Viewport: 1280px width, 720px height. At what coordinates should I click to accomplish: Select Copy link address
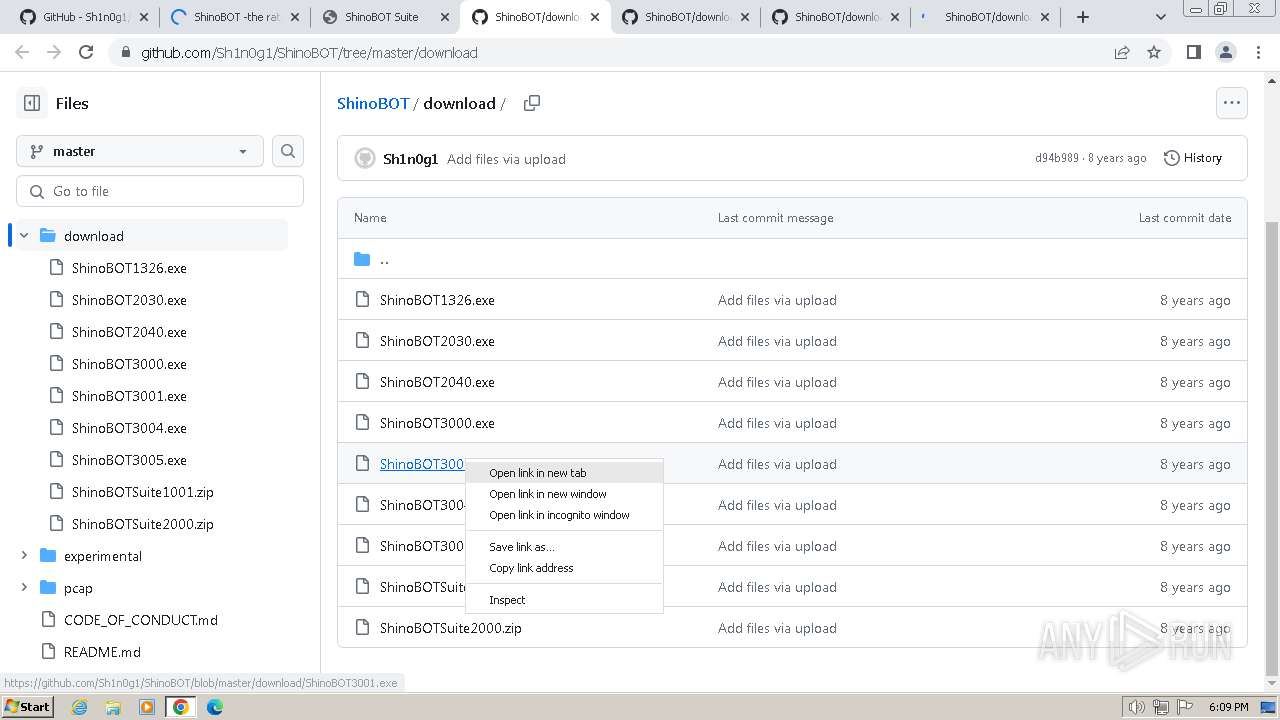[564, 568]
